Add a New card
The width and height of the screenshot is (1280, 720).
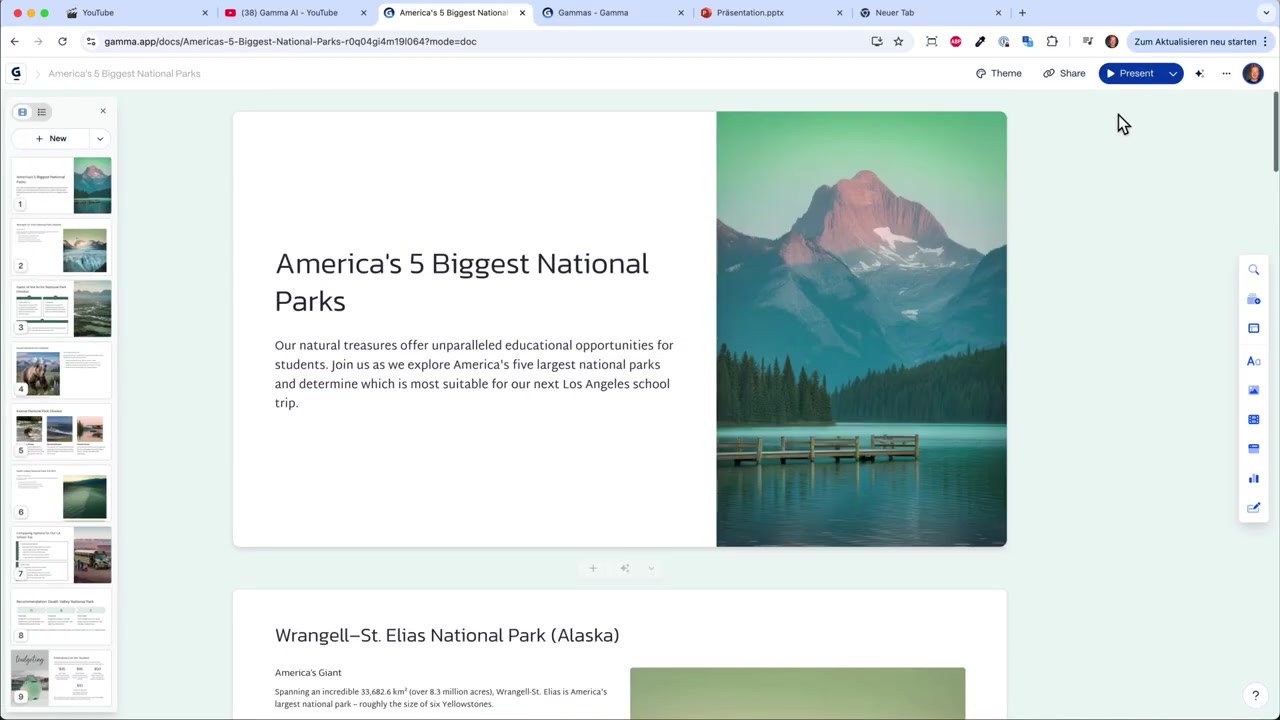click(x=51, y=139)
